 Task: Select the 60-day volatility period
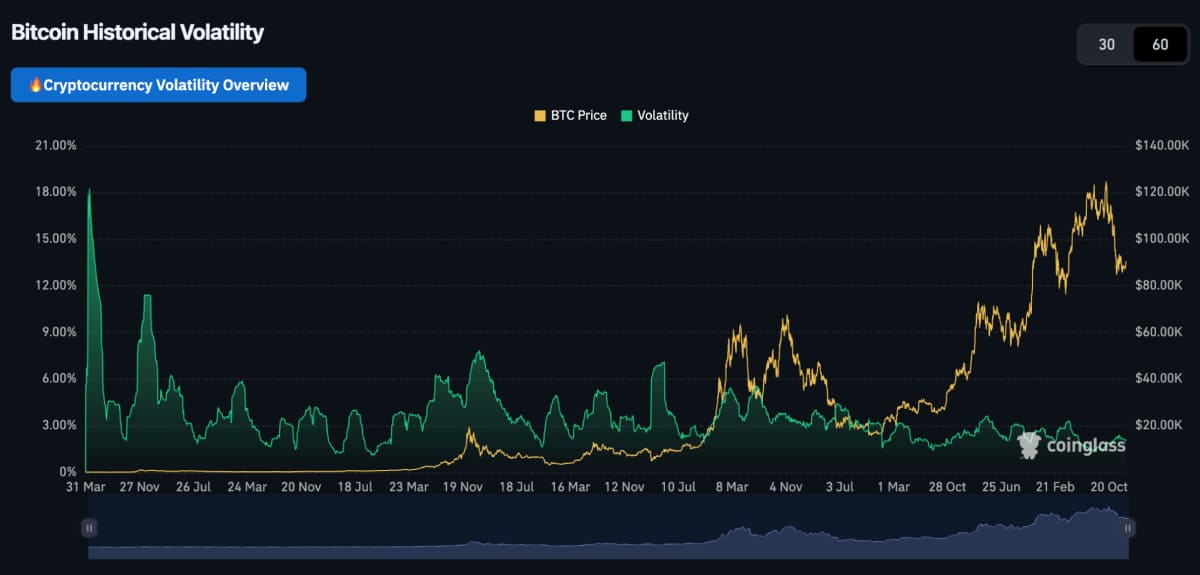pyautogui.click(x=1160, y=44)
